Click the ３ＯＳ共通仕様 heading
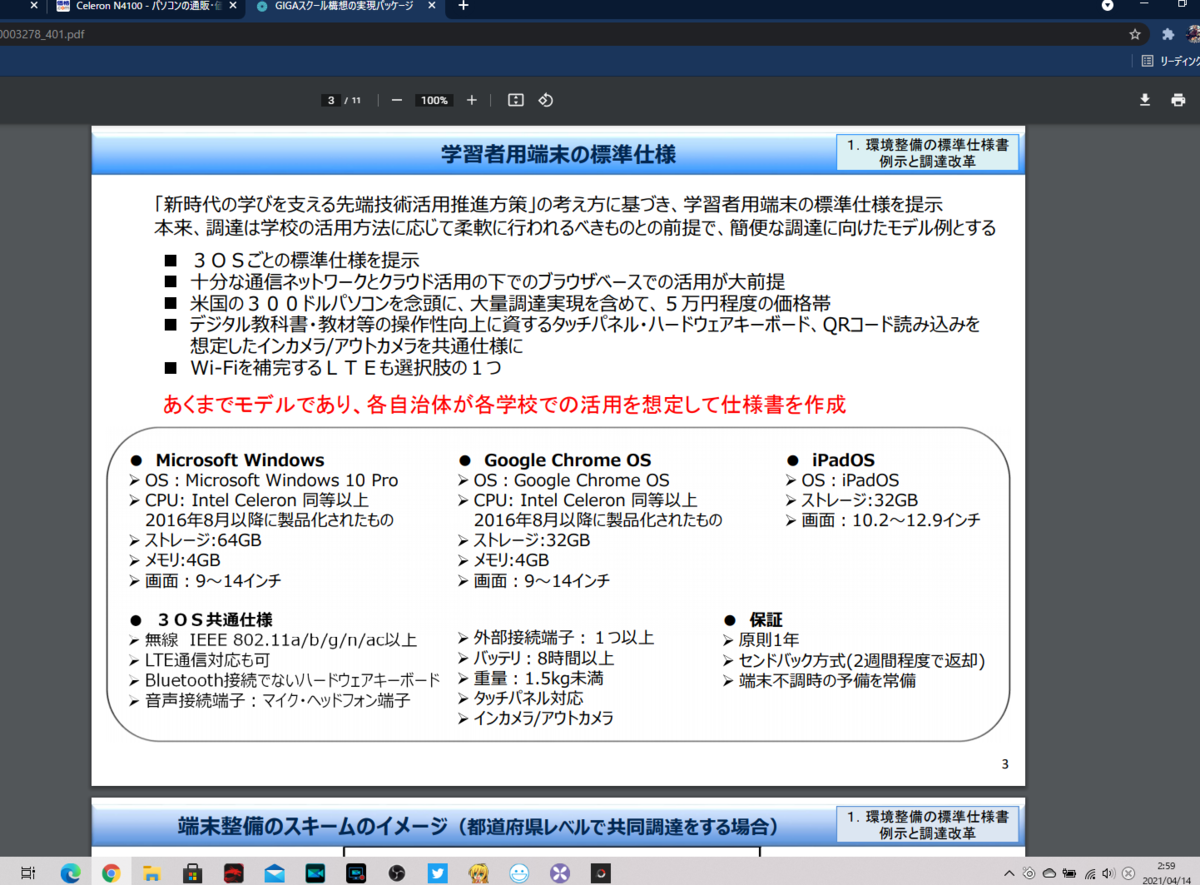The width and height of the screenshot is (1200, 885). point(214,619)
